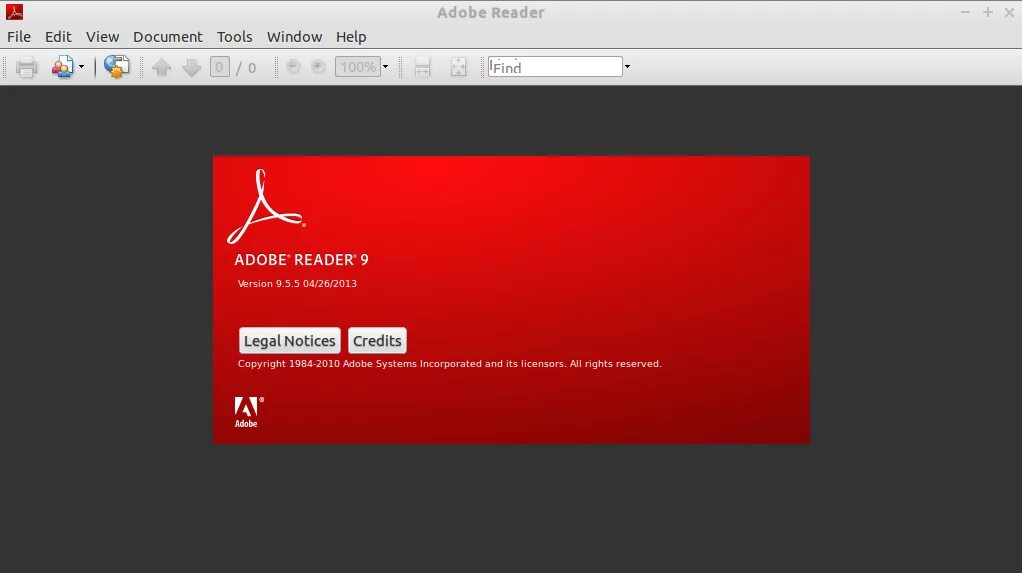Open the Tools menu
The image size is (1022, 573).
tap(235, 37)
